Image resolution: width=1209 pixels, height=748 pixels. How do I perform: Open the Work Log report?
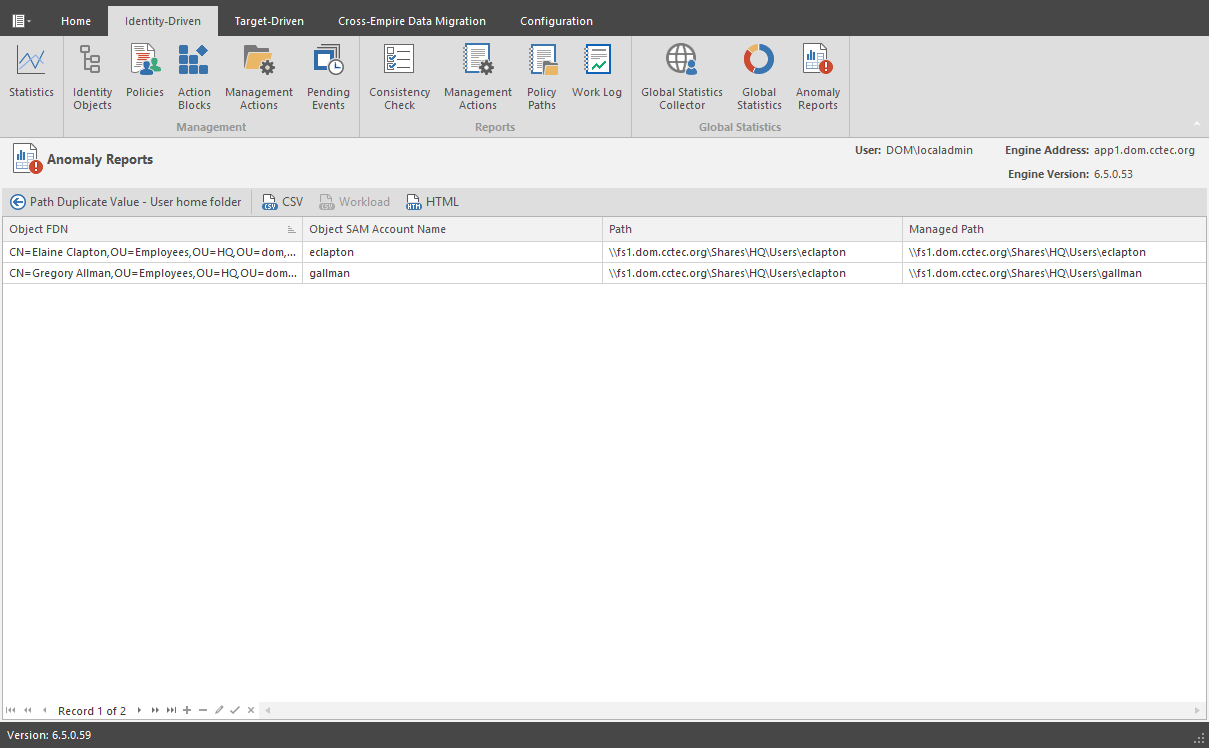pos(597,73)
